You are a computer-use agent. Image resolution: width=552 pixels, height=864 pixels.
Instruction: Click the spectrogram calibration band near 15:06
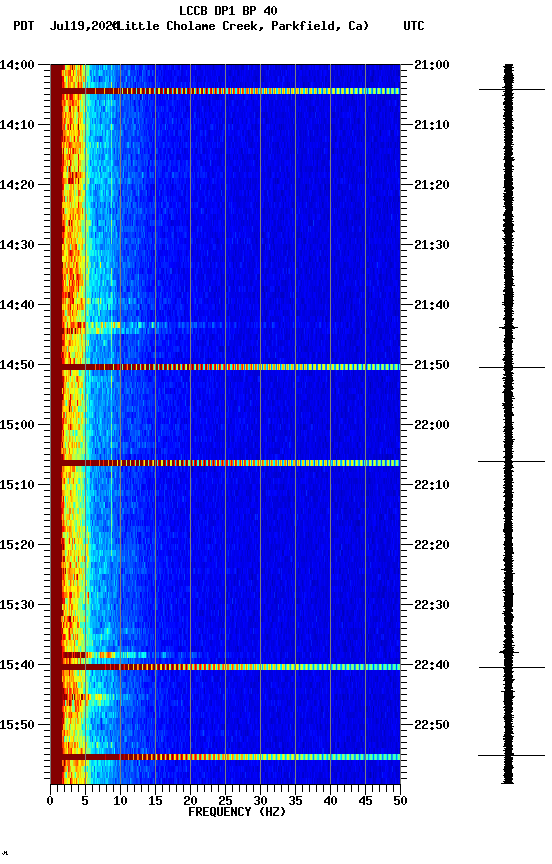[225, 463]
